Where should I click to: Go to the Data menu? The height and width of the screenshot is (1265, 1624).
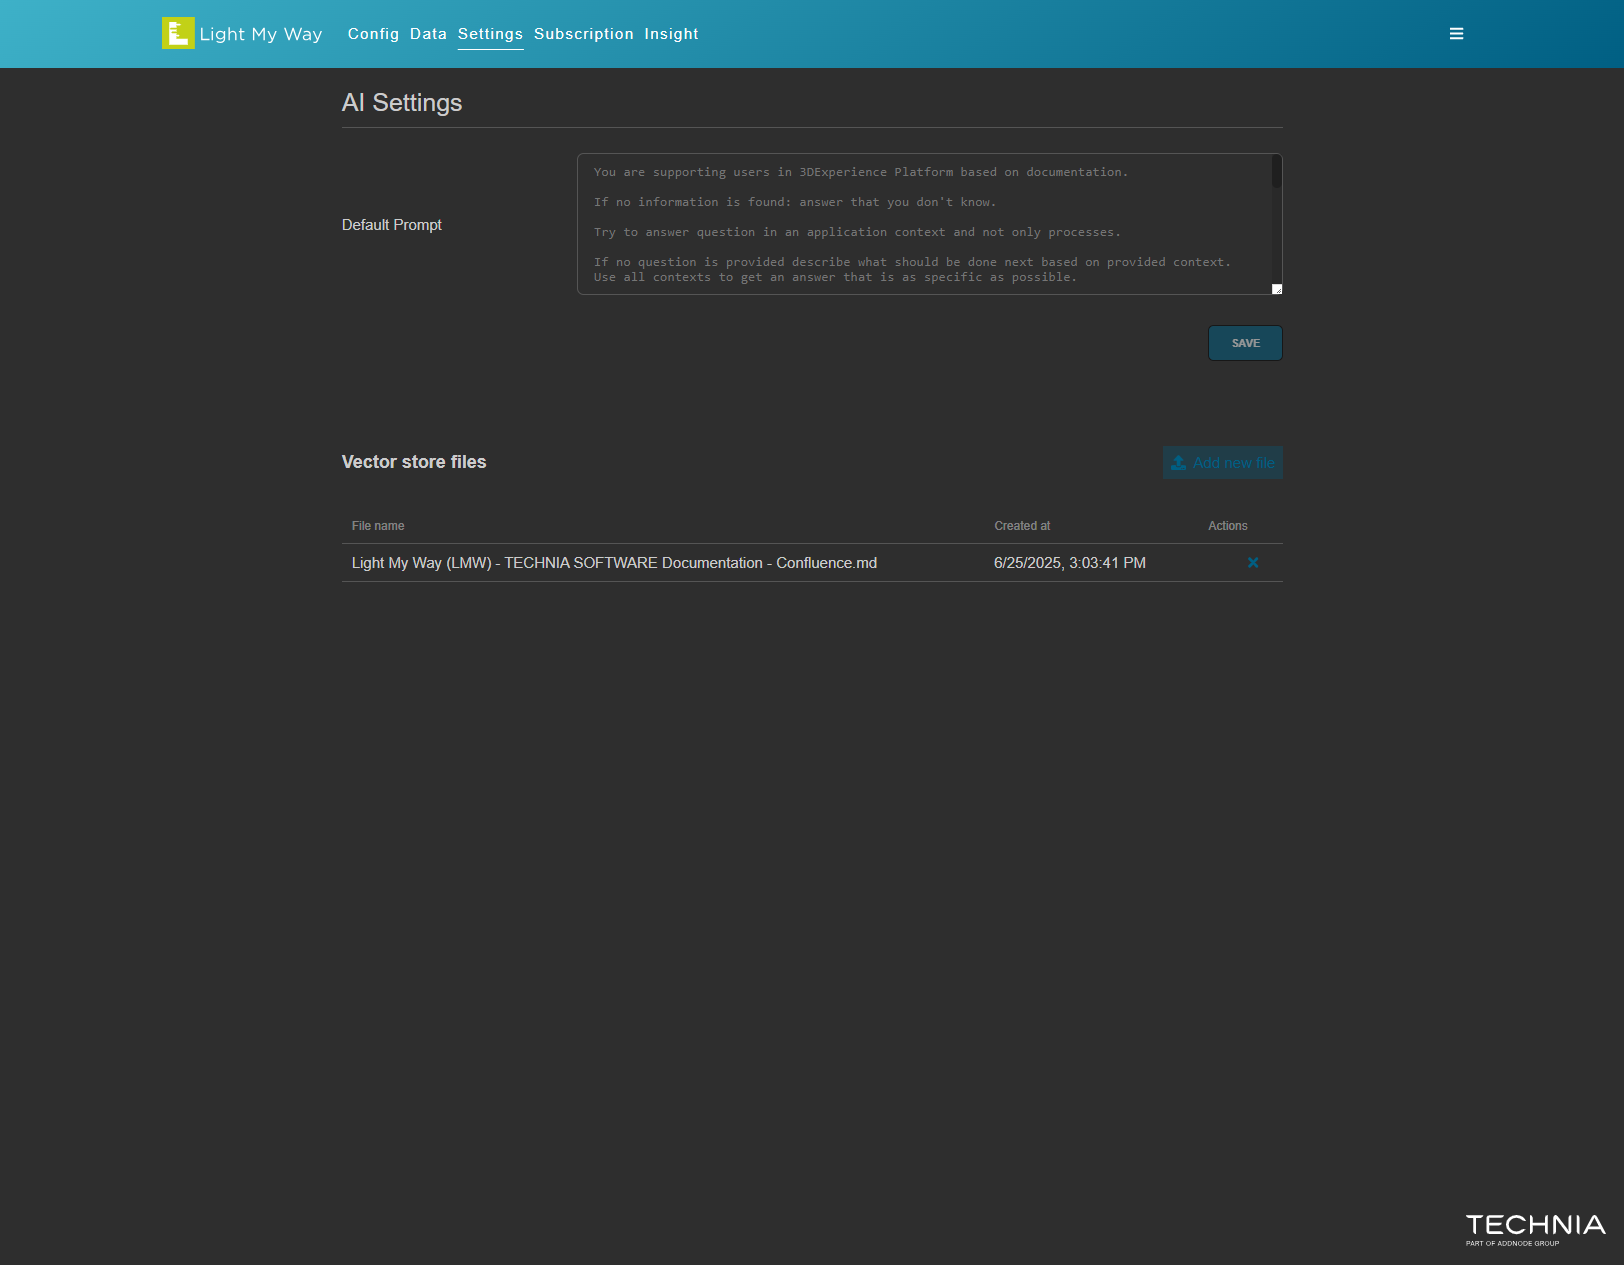pos(428,34)
